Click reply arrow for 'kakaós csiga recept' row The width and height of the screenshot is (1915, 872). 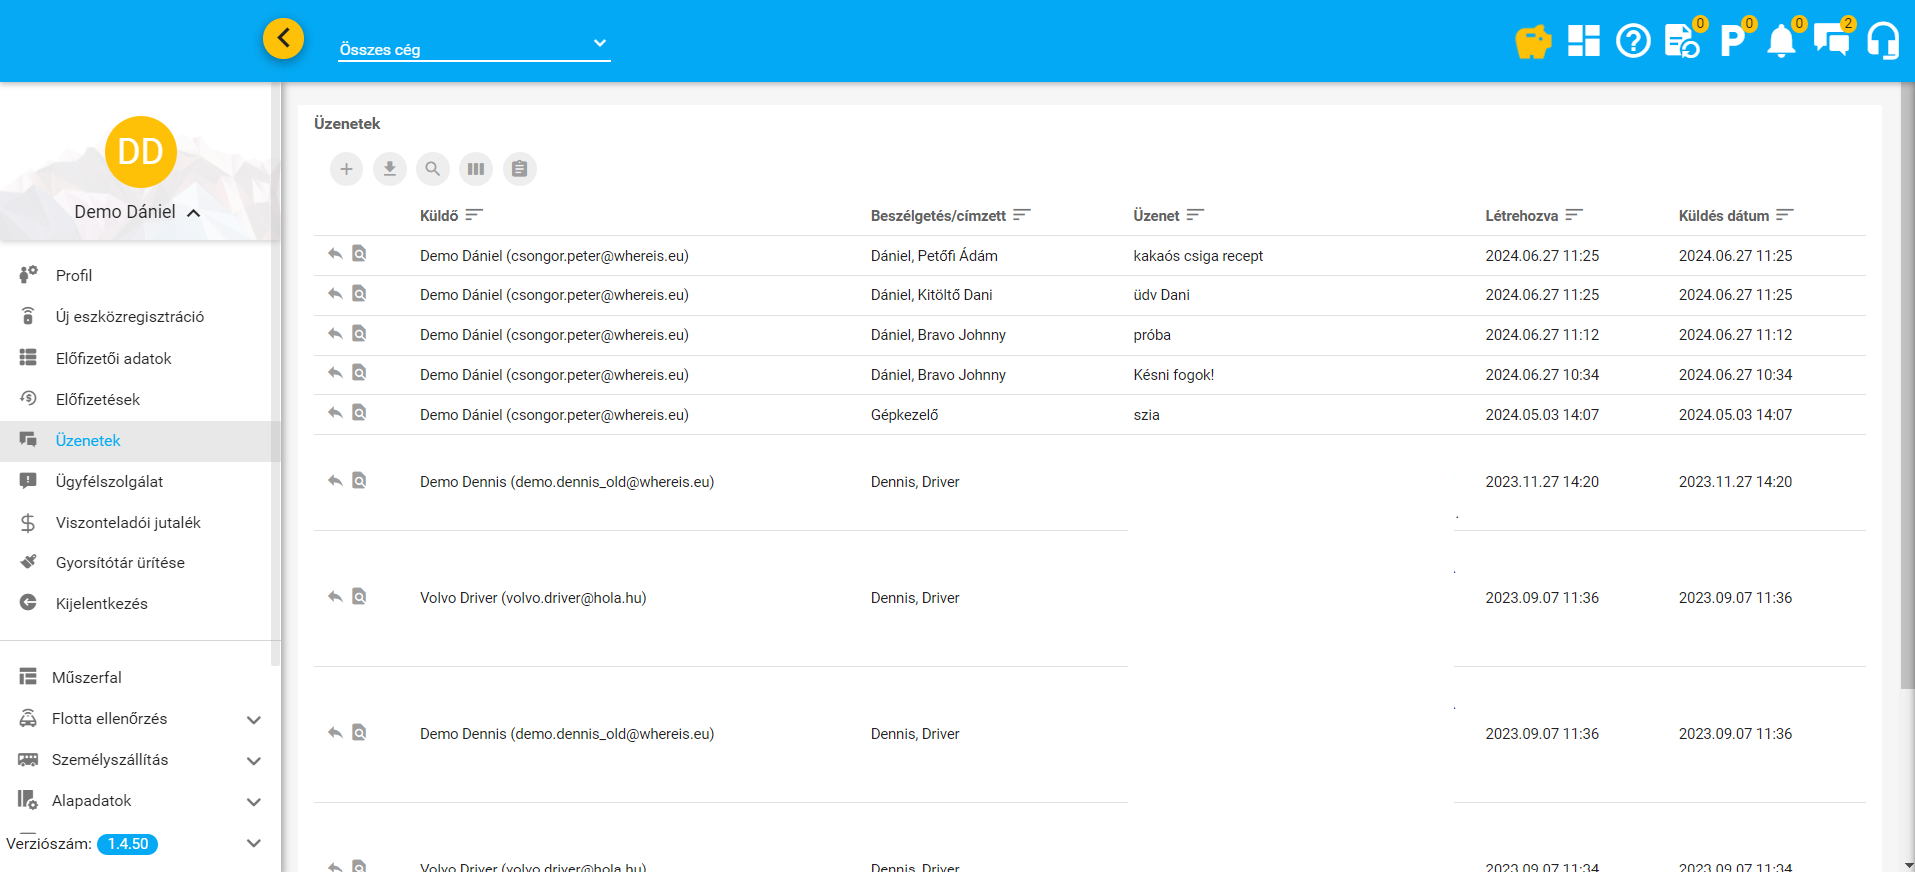(335, 254)
